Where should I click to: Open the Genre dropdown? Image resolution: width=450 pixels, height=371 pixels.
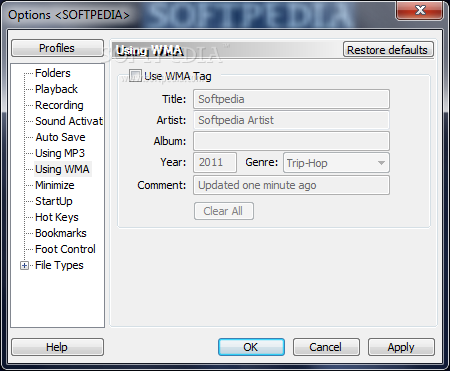pos(336,163)
